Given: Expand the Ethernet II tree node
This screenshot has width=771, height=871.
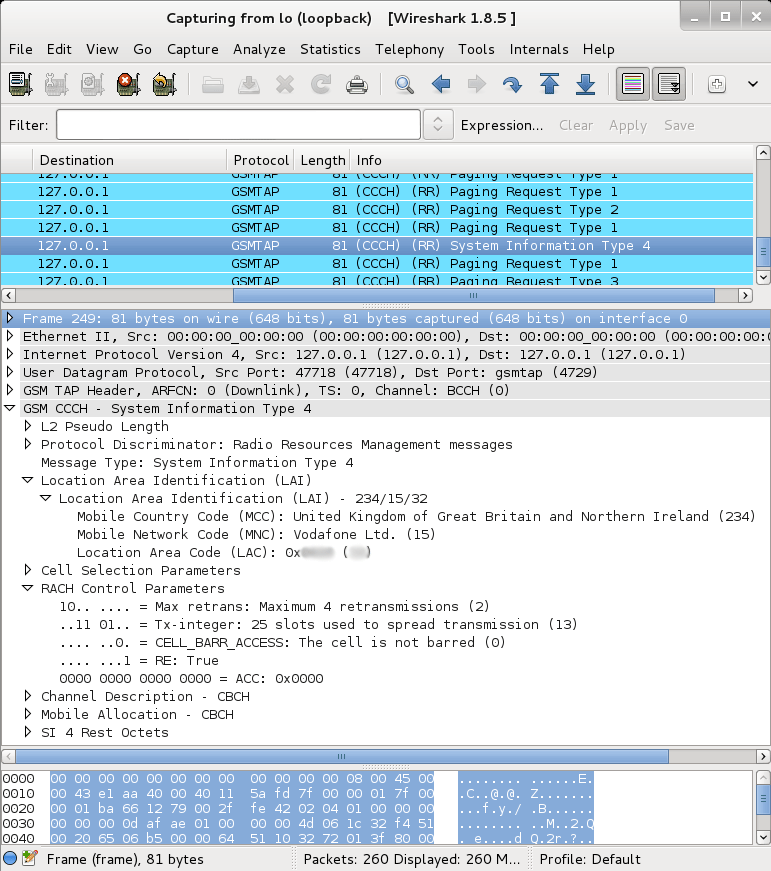Looking at the screenshot, I should 9,336.
